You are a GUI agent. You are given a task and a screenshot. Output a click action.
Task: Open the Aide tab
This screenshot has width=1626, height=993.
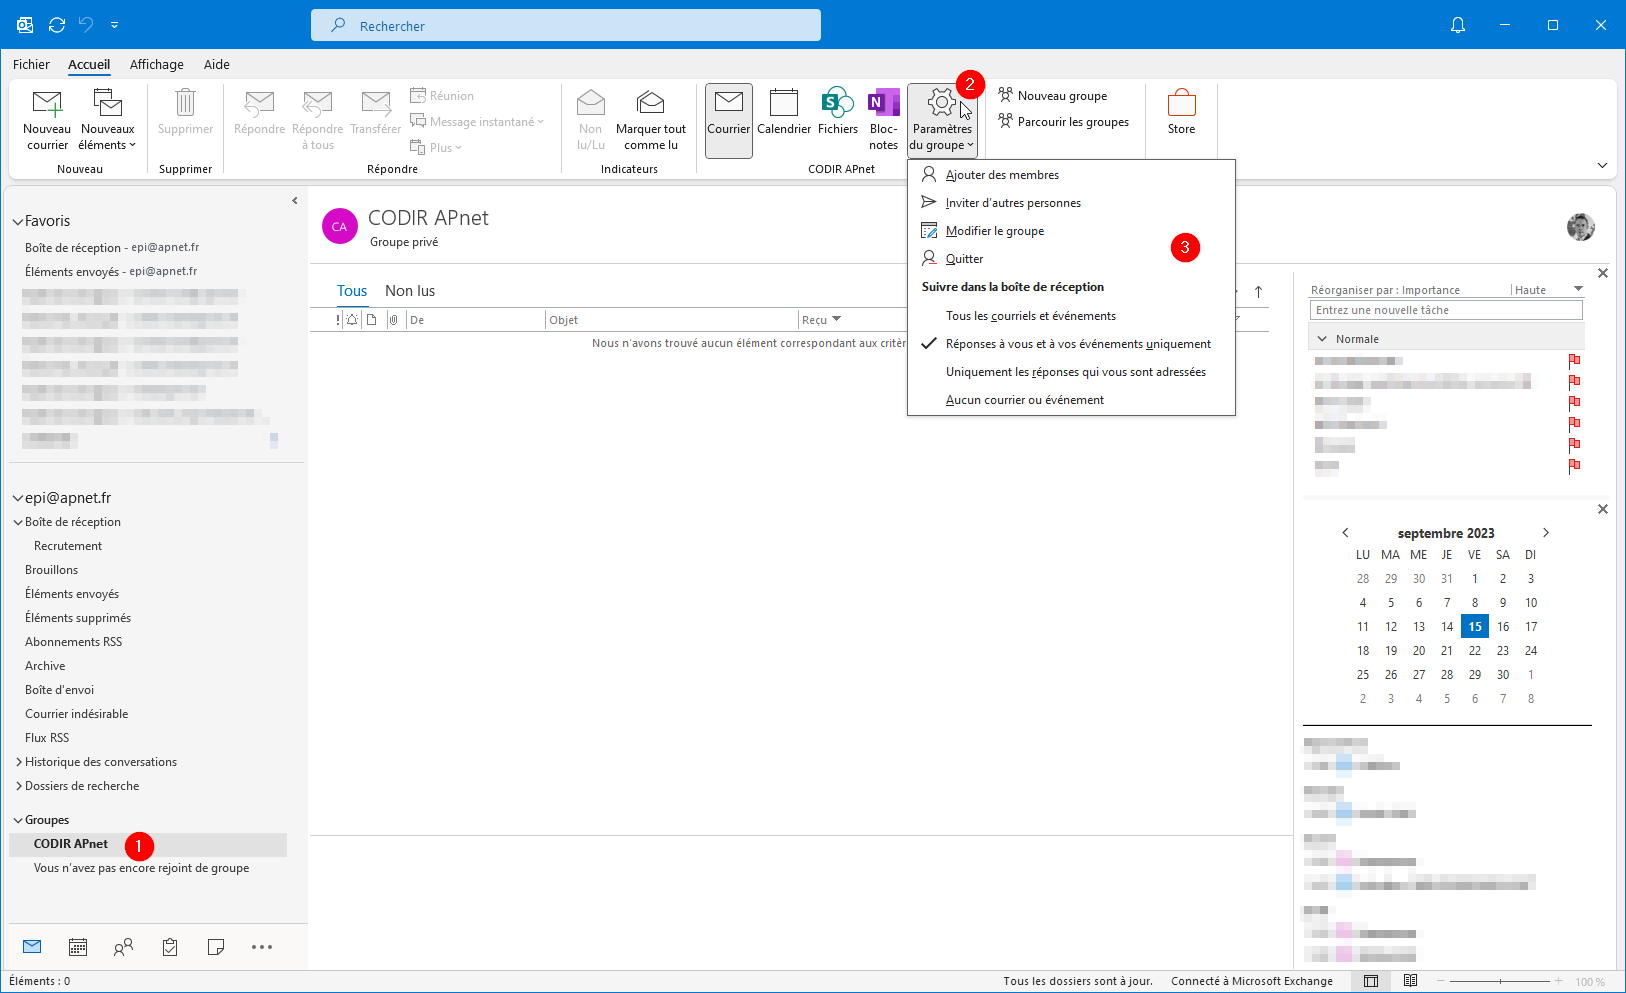click(217, 64)
